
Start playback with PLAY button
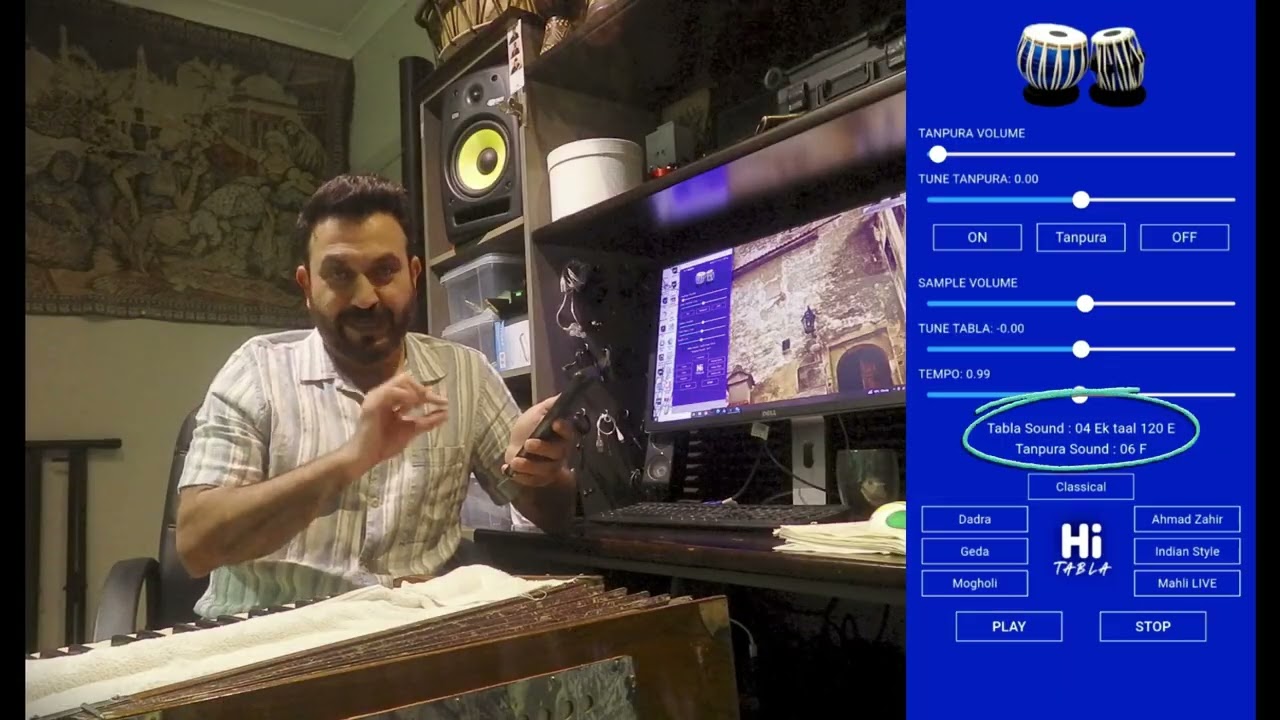(1009, 626)
